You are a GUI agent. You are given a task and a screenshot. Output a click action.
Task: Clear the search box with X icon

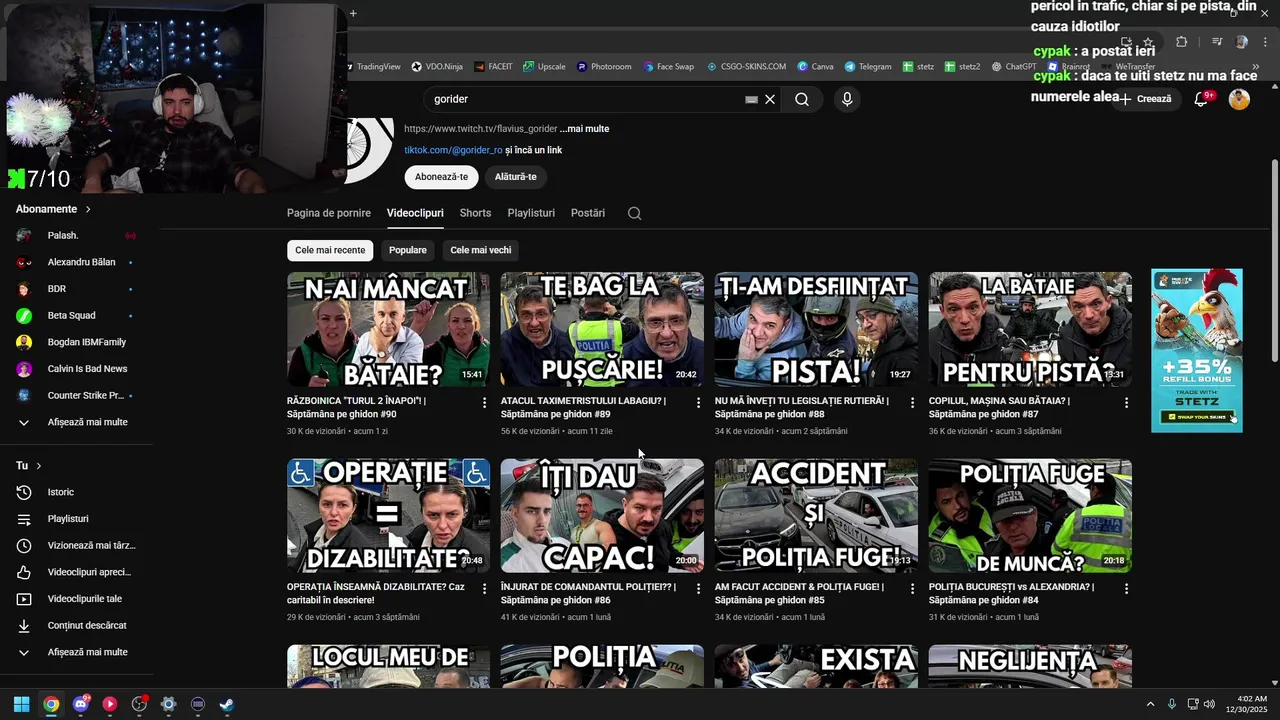pos(770,99)
